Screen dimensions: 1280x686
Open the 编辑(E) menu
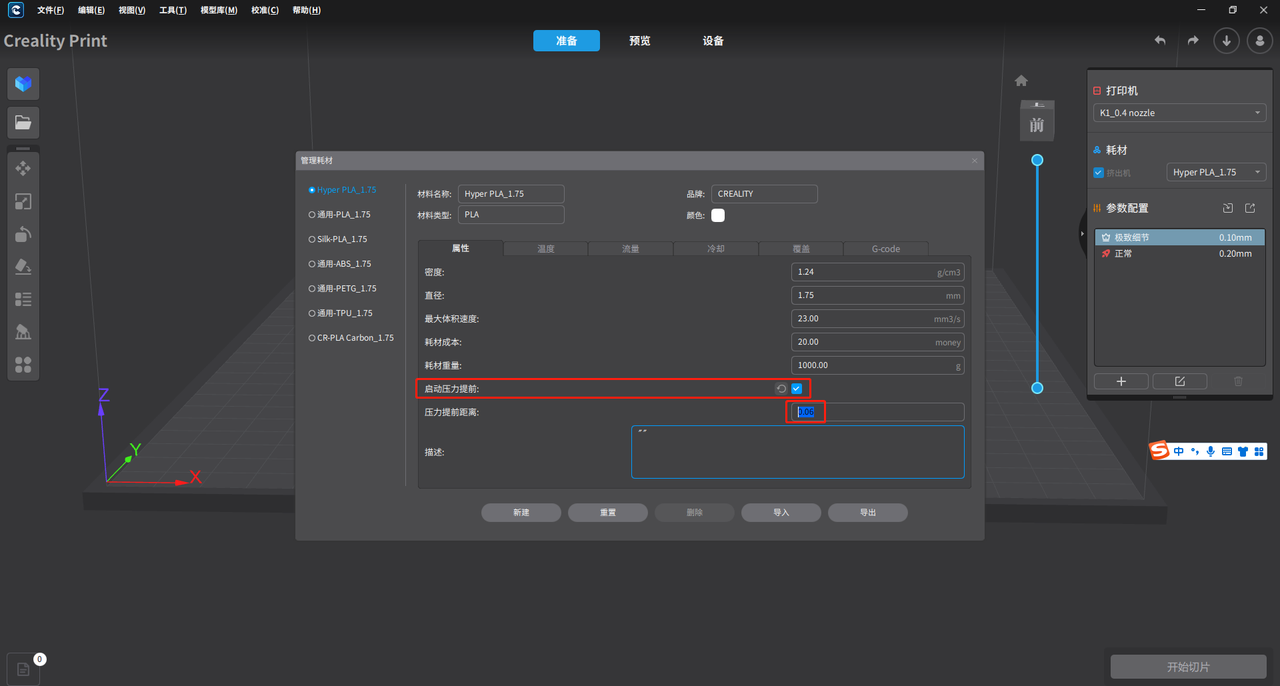pos(92,10)
